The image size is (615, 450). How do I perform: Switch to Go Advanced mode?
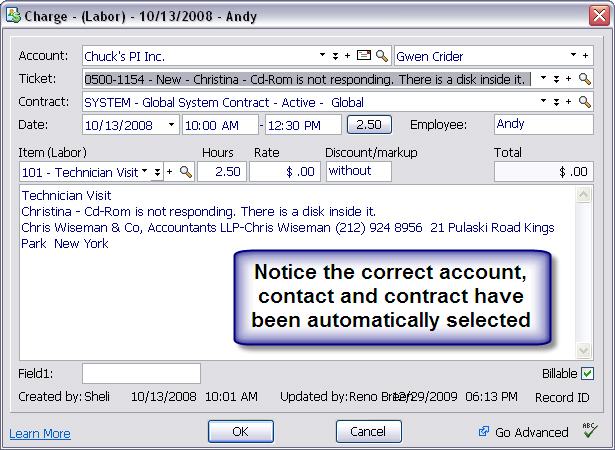[x=524, y=432]
